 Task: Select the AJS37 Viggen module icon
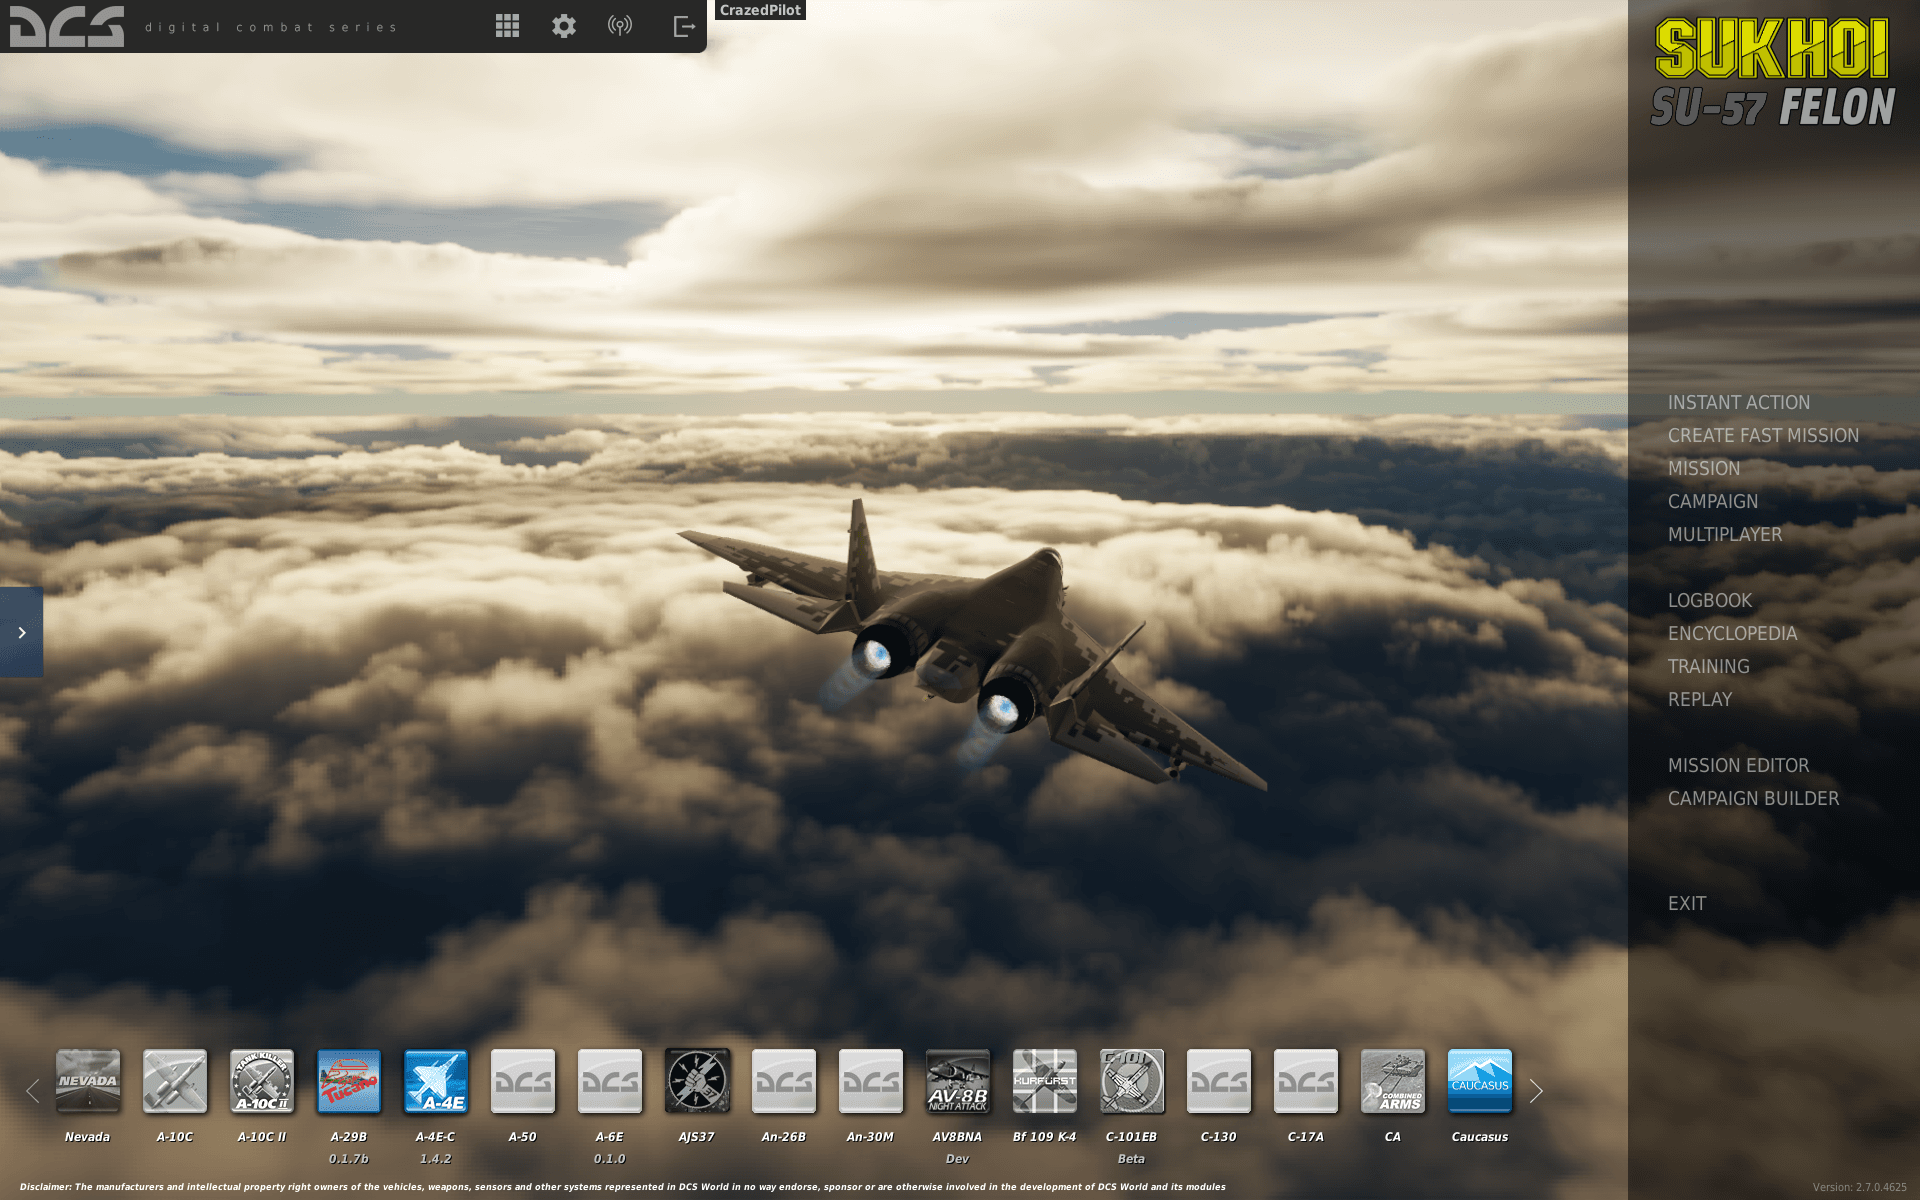(697, 1081)
